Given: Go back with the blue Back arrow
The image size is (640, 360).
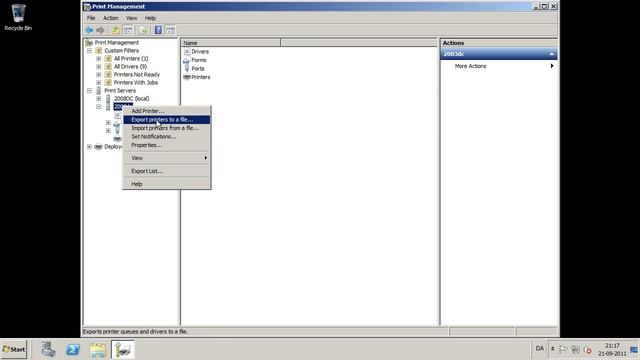Looking at the screenshot, I should 89,30.
